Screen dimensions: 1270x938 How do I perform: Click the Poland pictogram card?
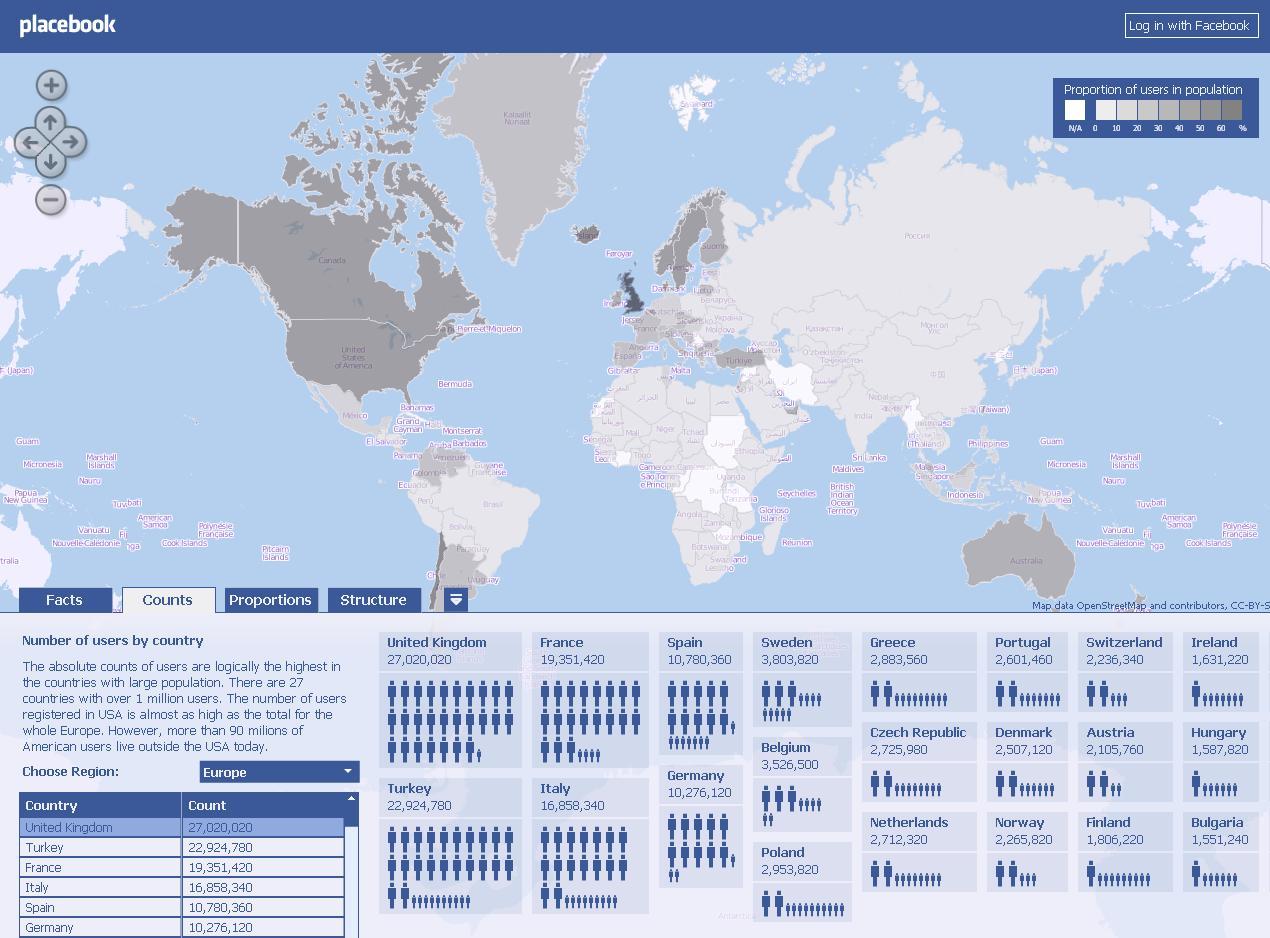(x=802, y=882)
